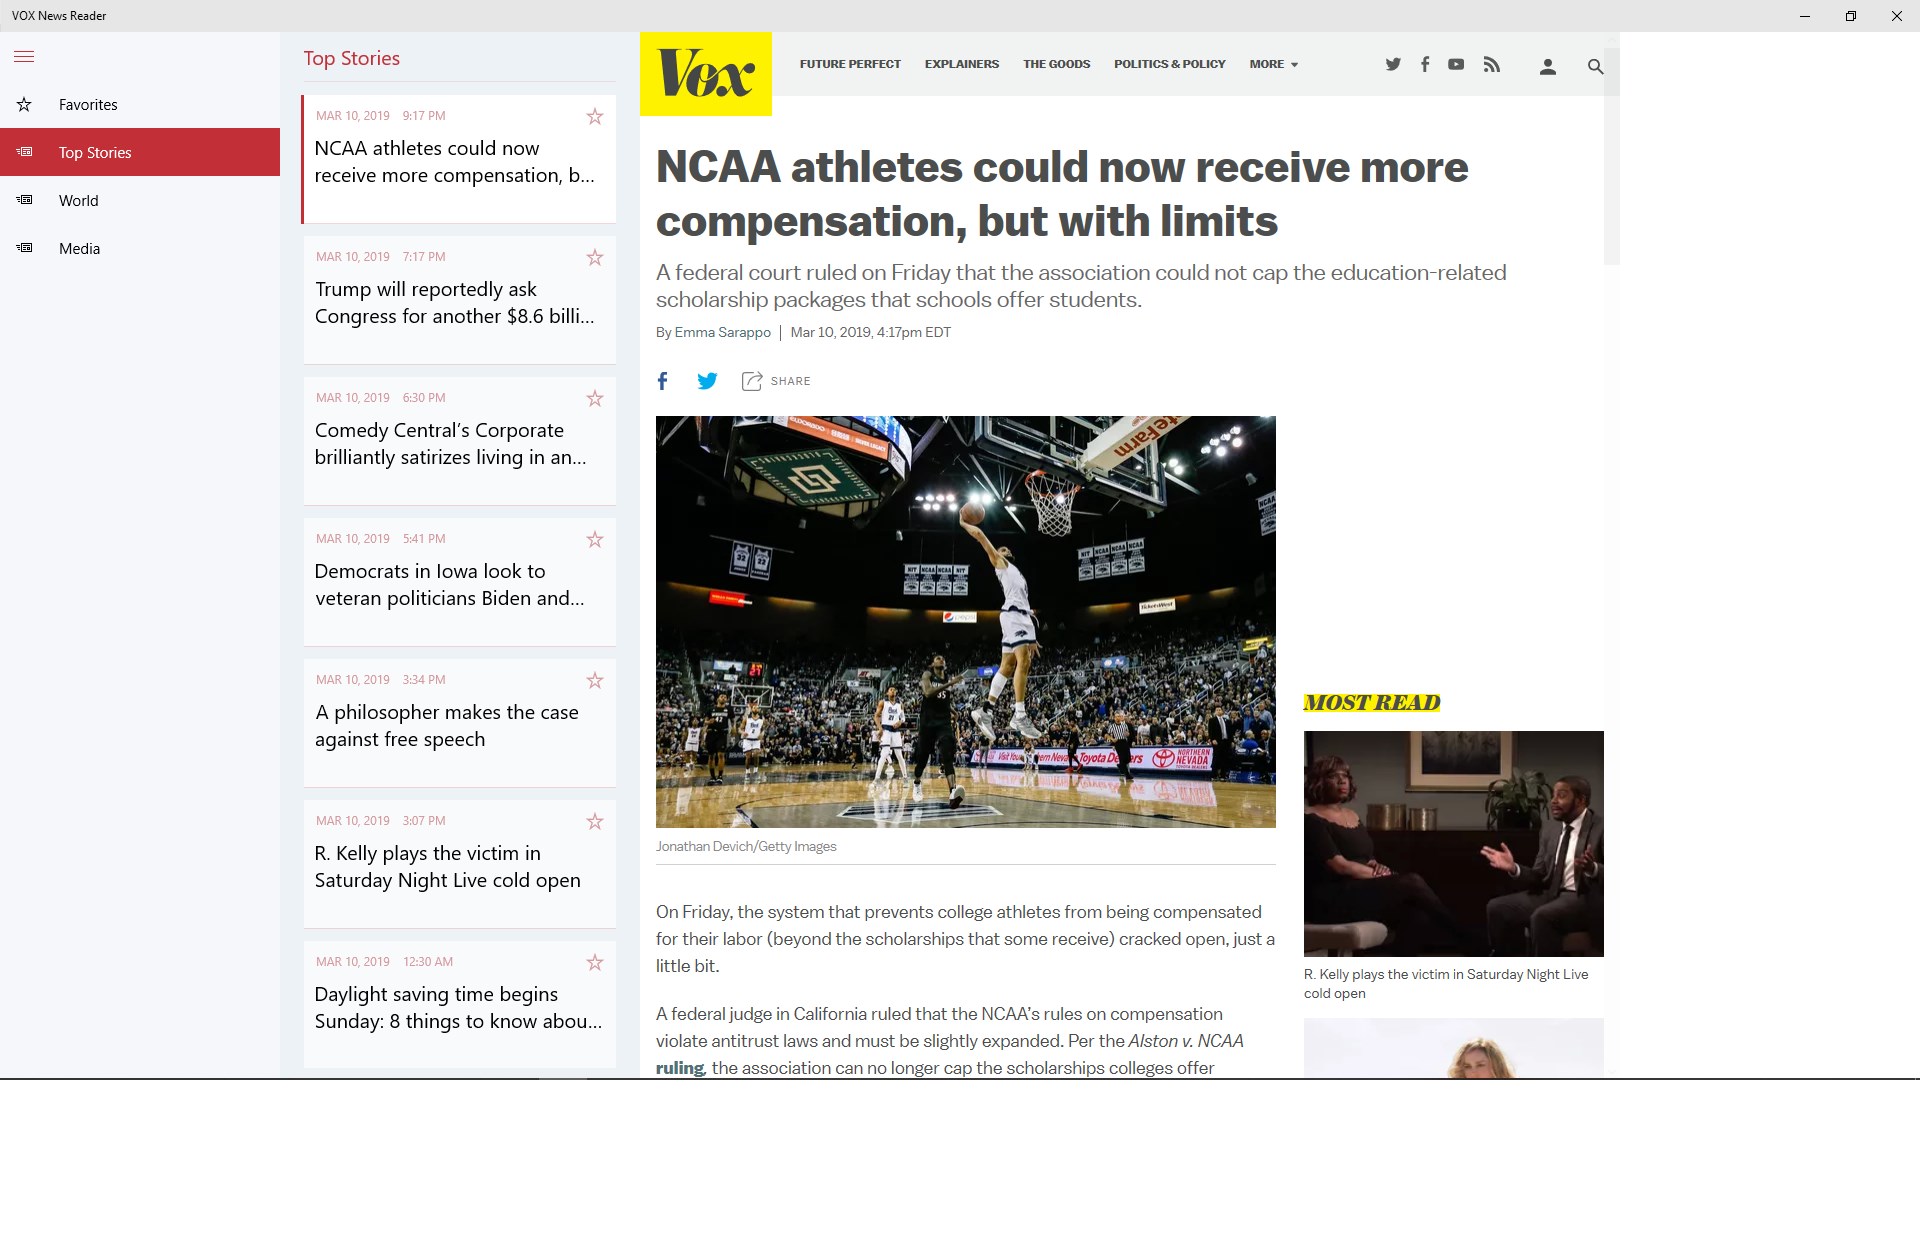1920x1240 pixels.
Task: Open the user account icon
Action: (1547, 67)
